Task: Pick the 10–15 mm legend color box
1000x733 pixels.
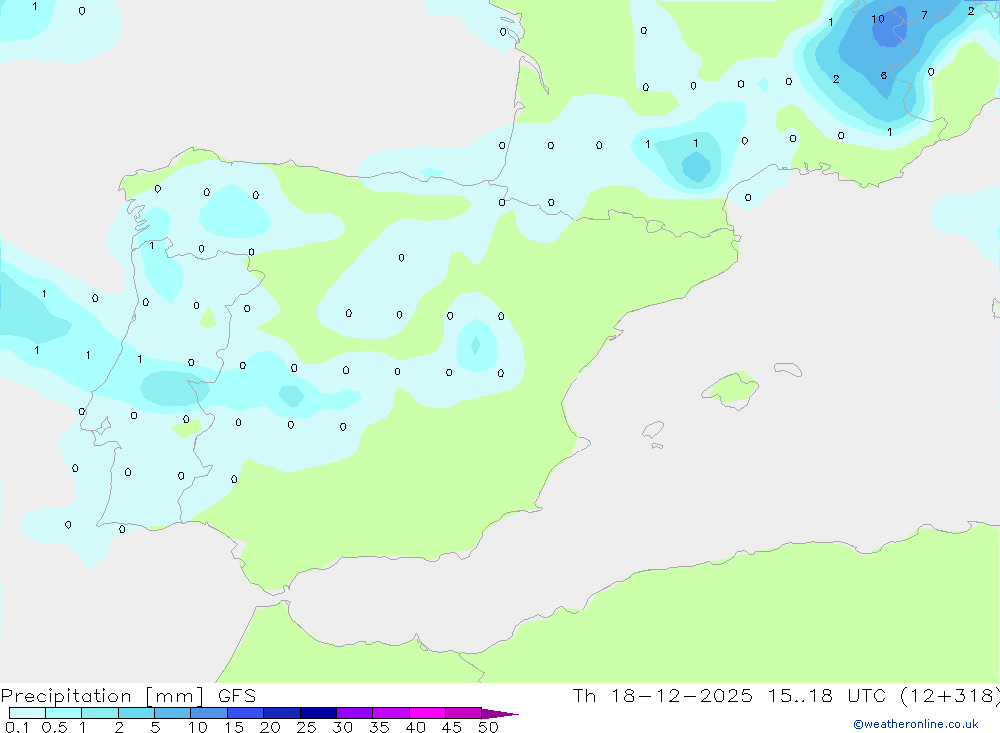Action: [209, 713]
